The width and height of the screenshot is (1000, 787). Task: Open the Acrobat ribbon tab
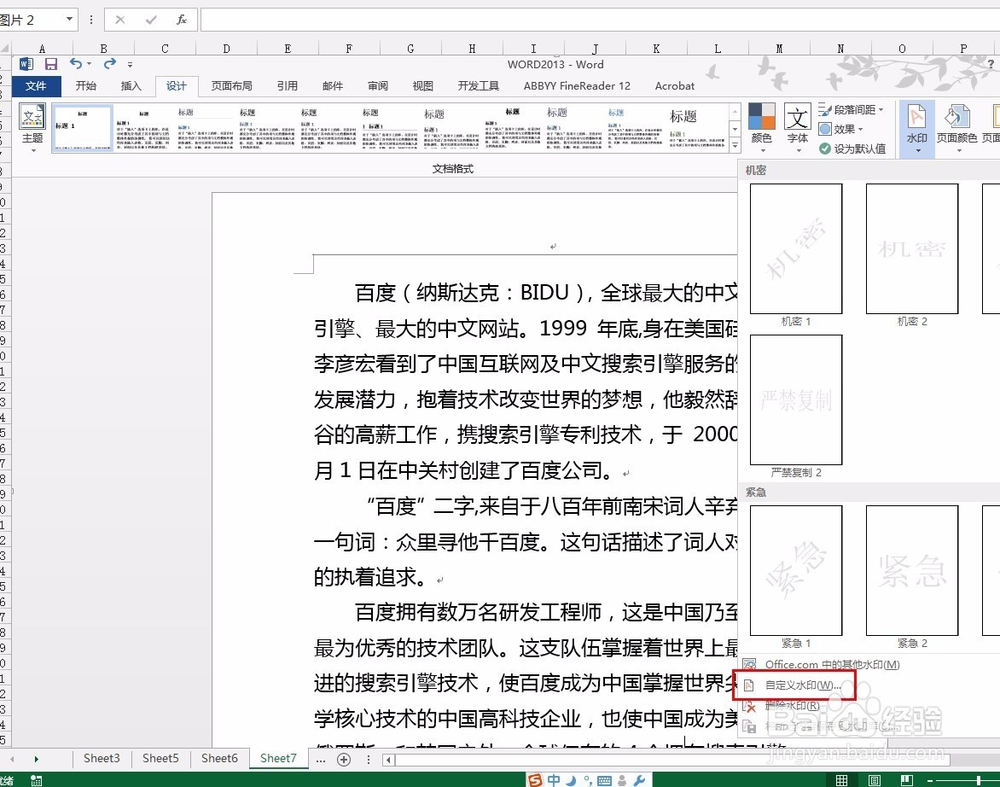(674, 86)
